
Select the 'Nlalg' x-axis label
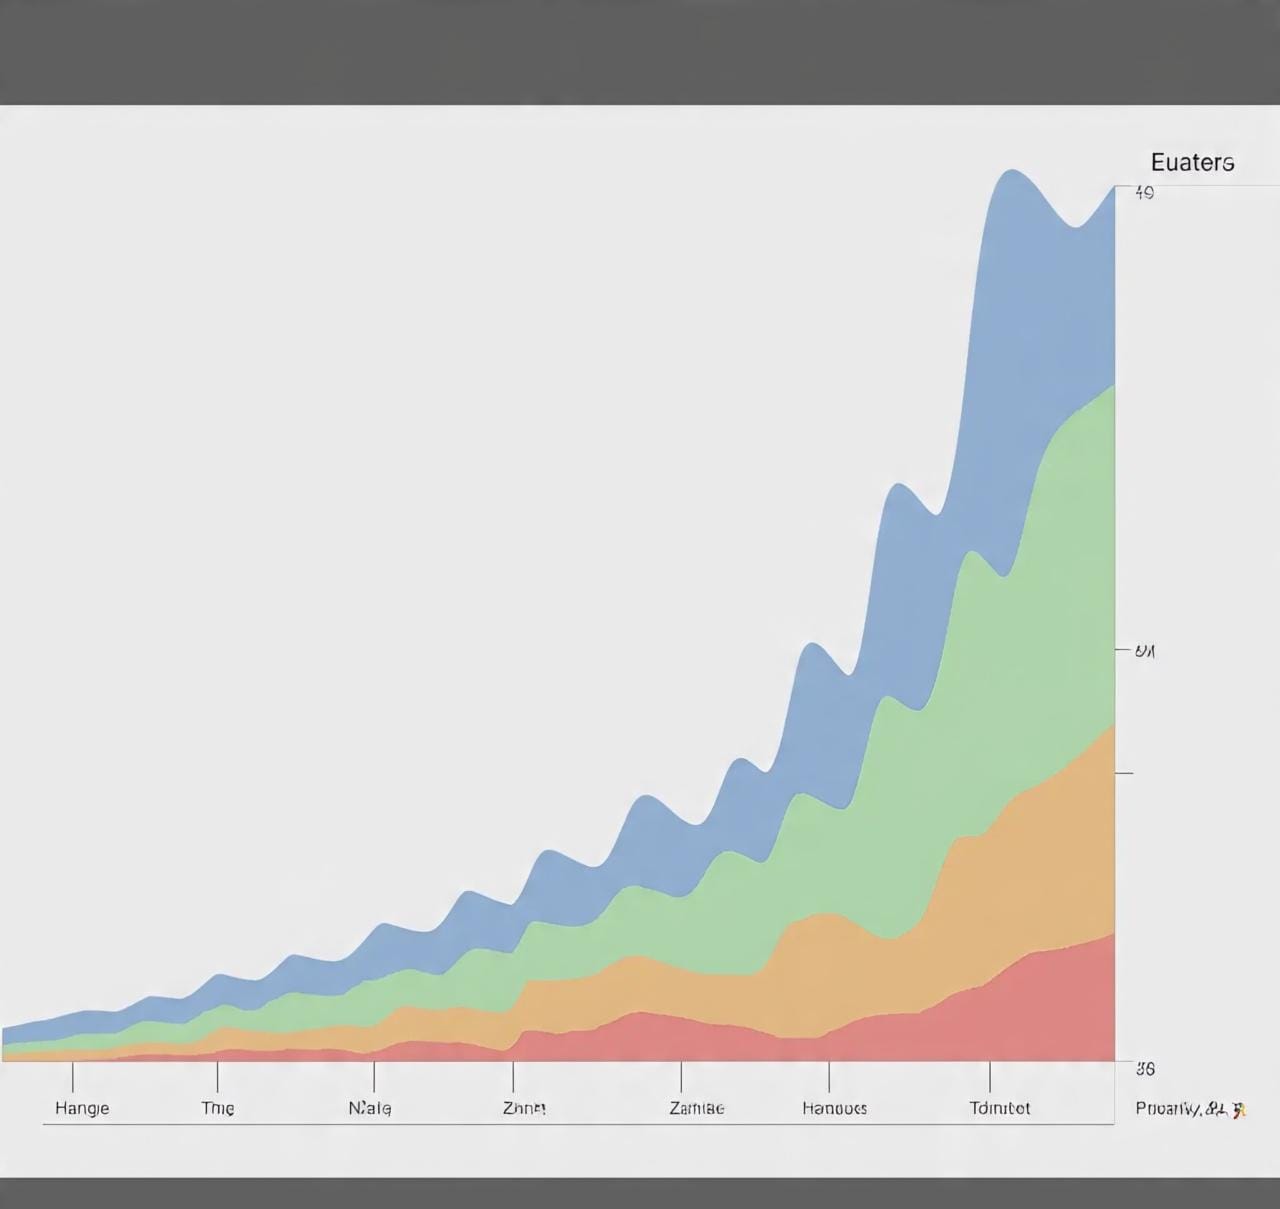370,1108
